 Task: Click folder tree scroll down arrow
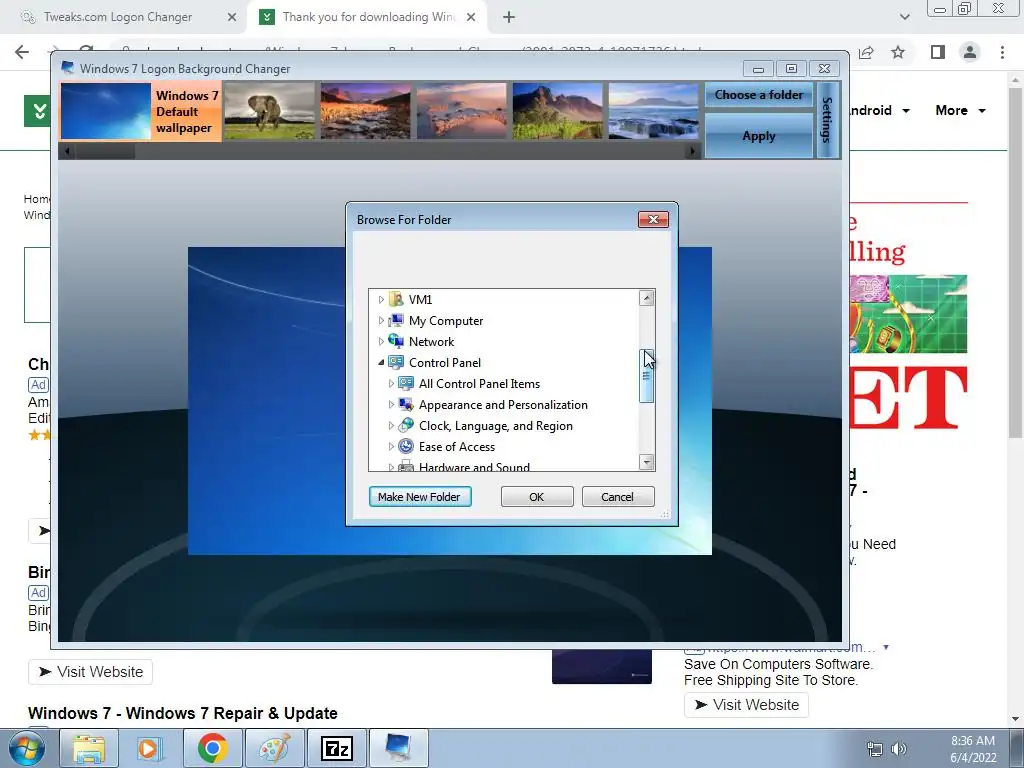(647, 462)
